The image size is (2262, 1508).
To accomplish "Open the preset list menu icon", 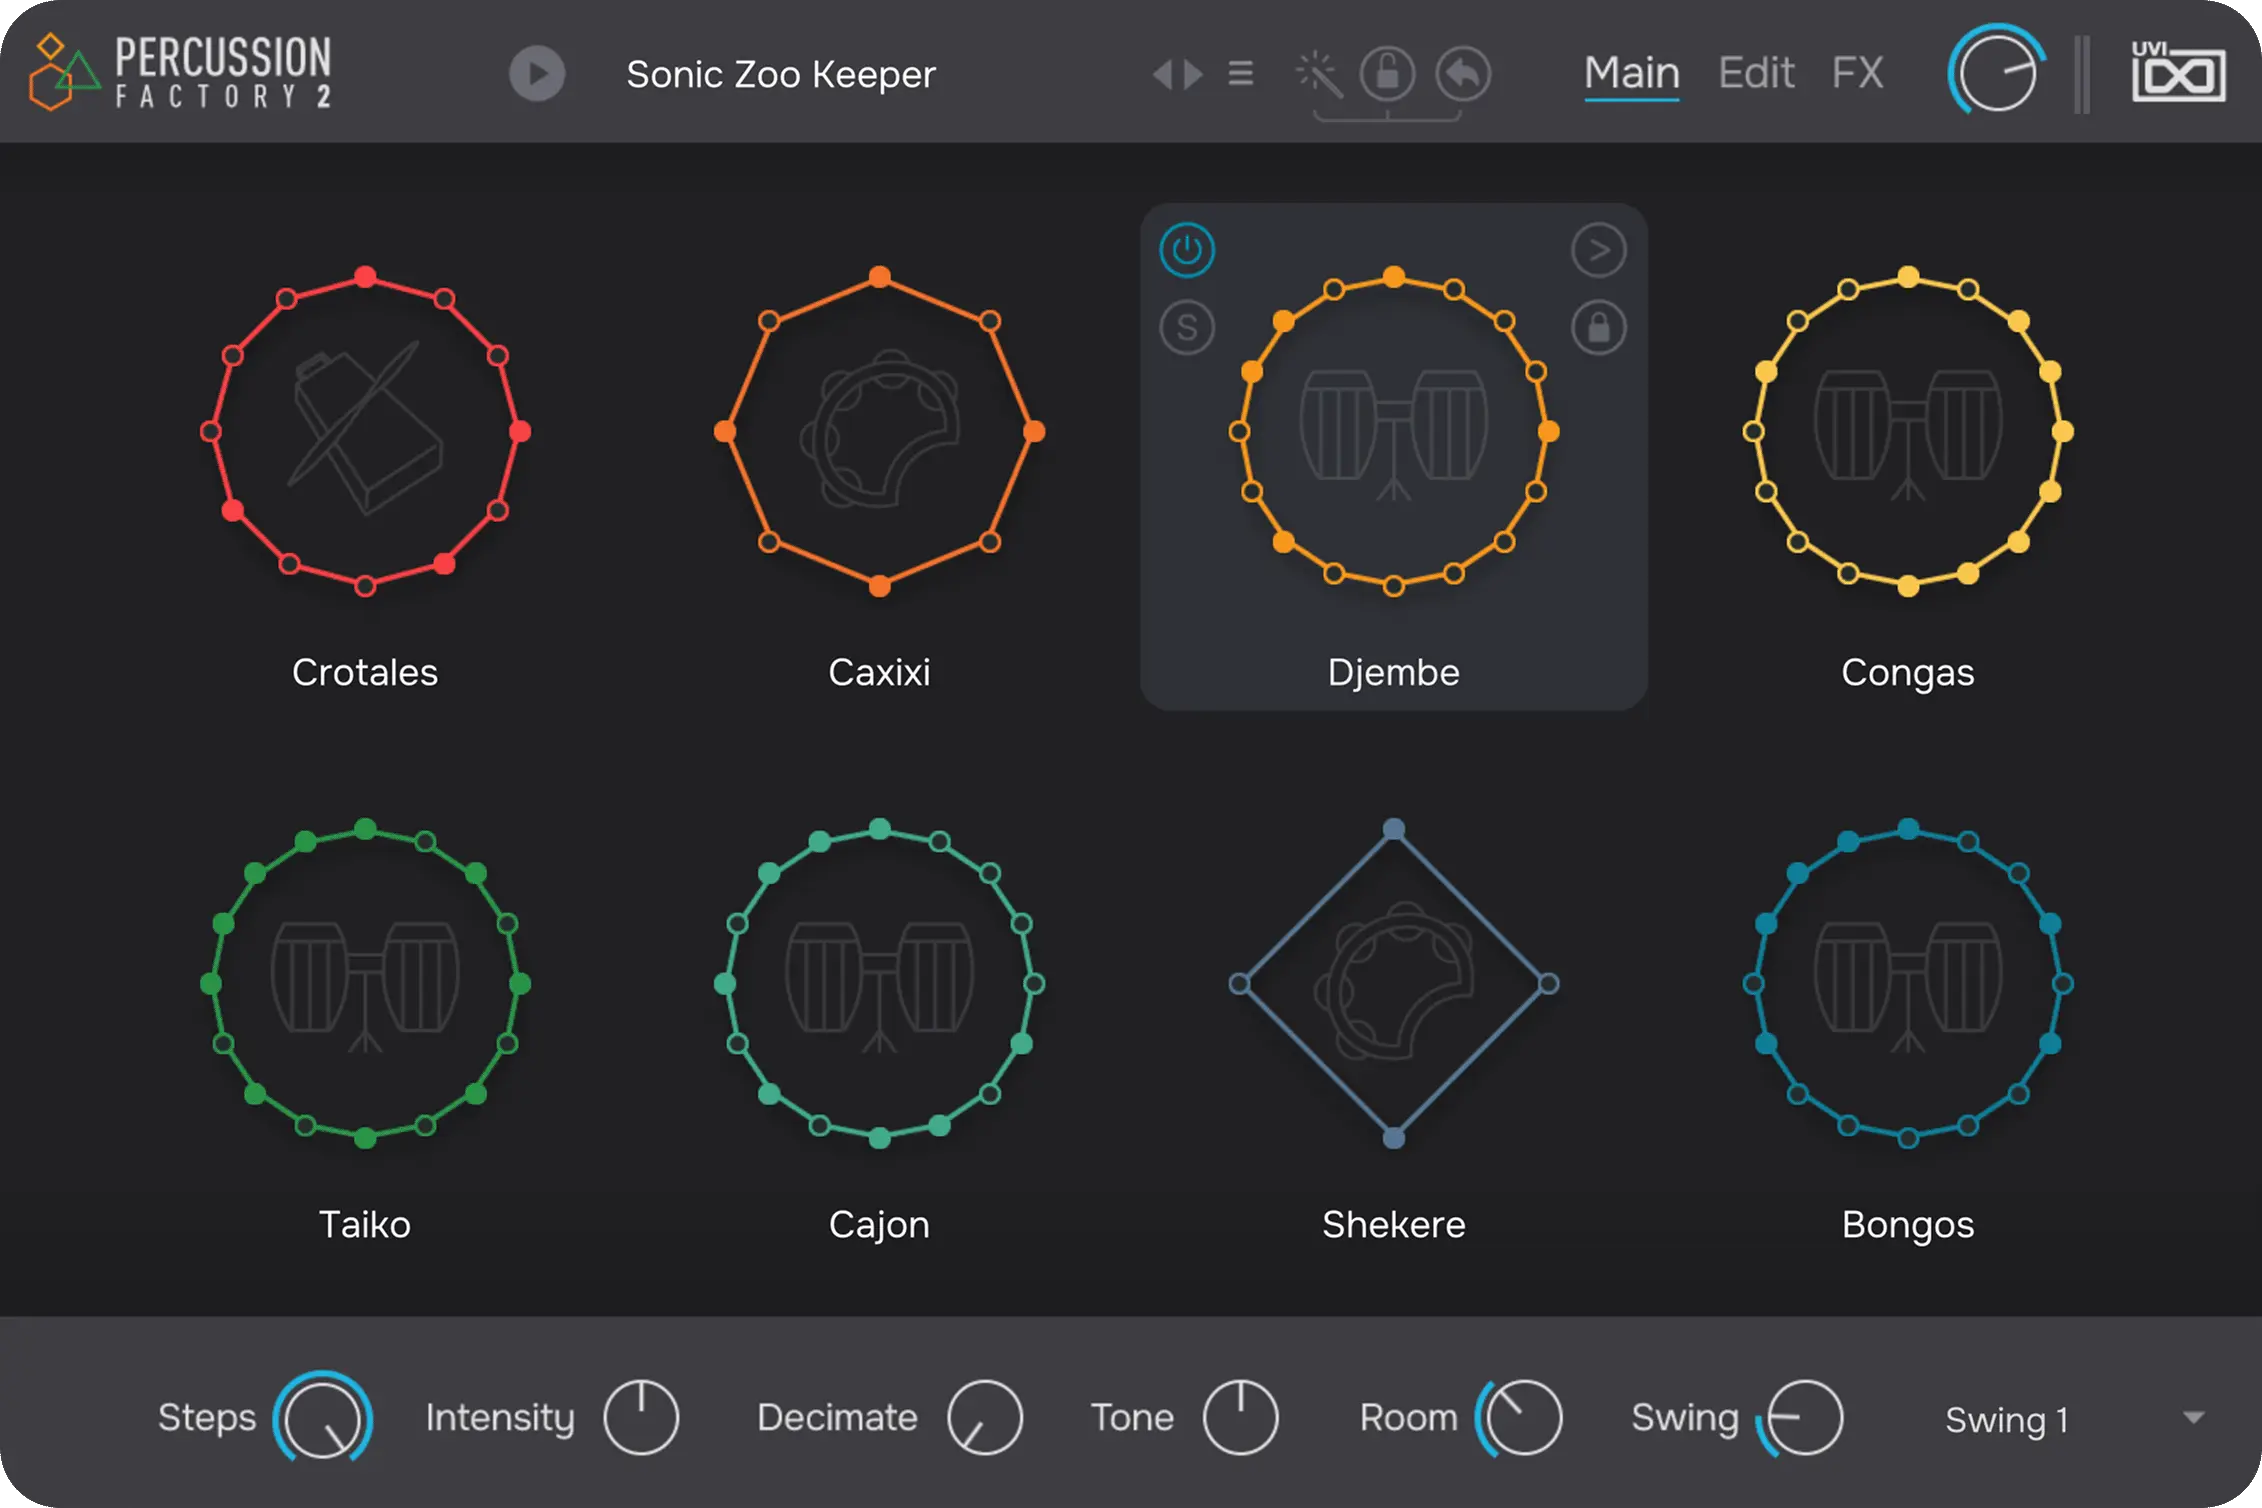I will (x=1241, y=74).
